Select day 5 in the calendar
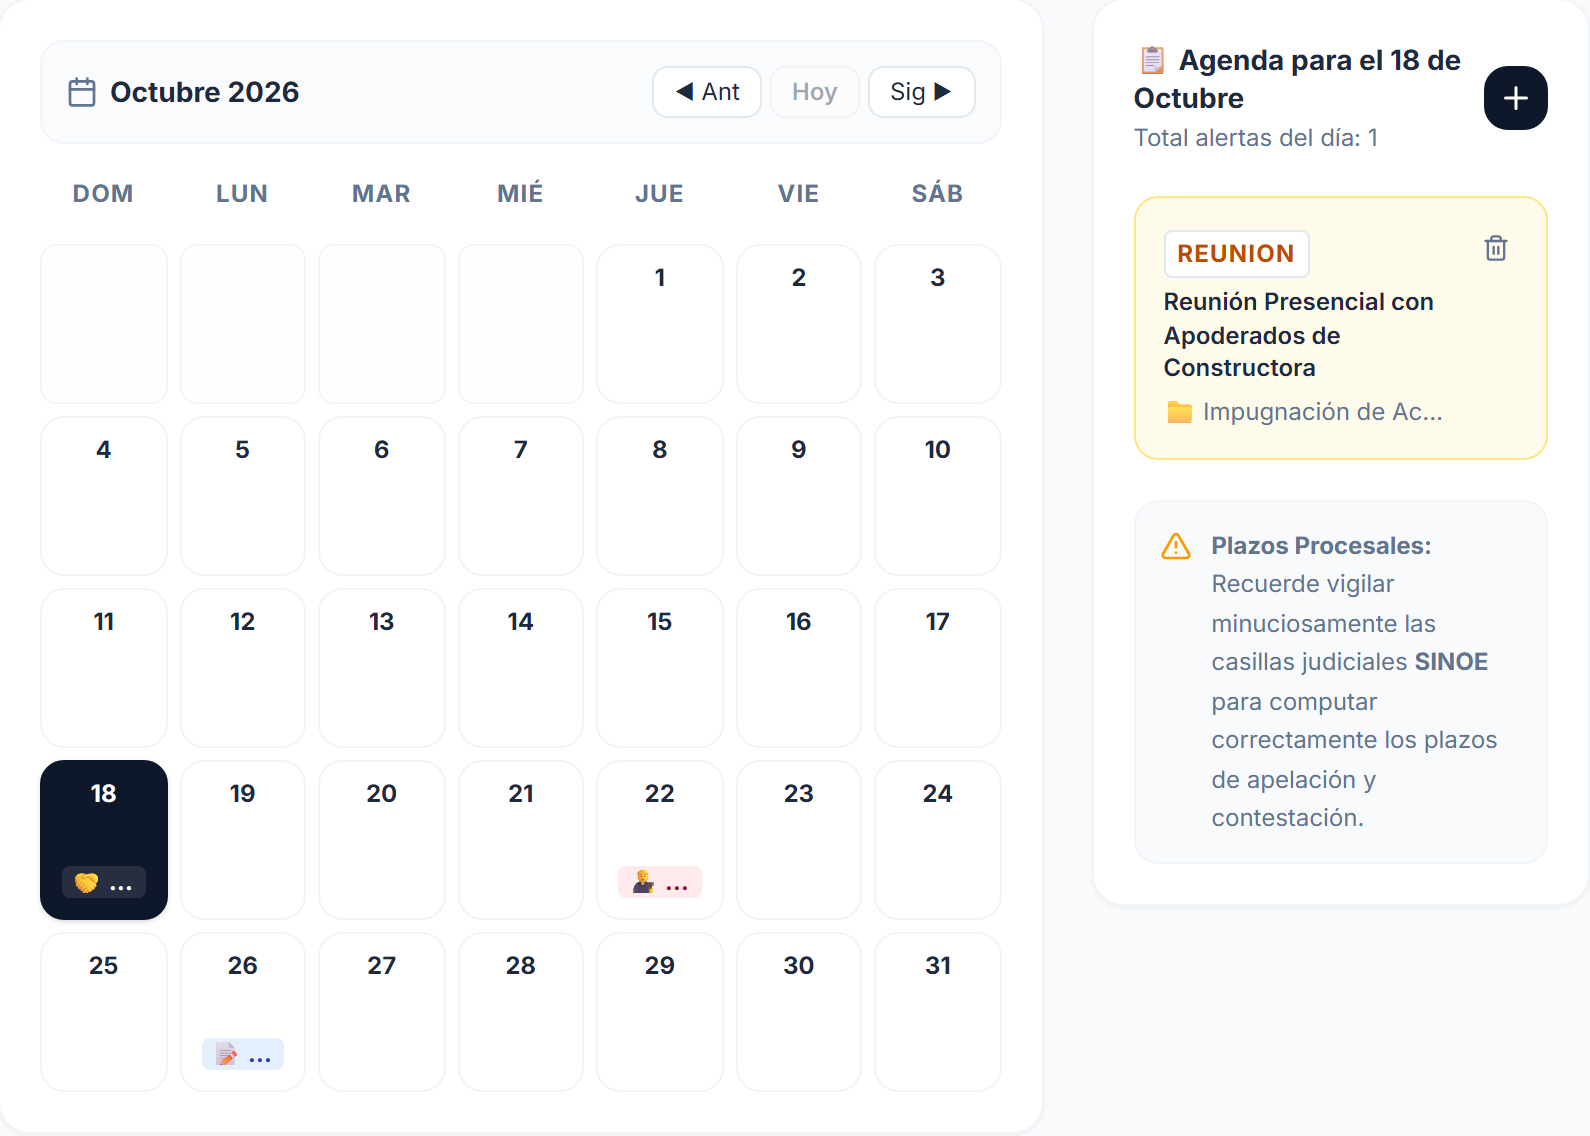The image size is (1590, 1136). click(x=243, y=496)
